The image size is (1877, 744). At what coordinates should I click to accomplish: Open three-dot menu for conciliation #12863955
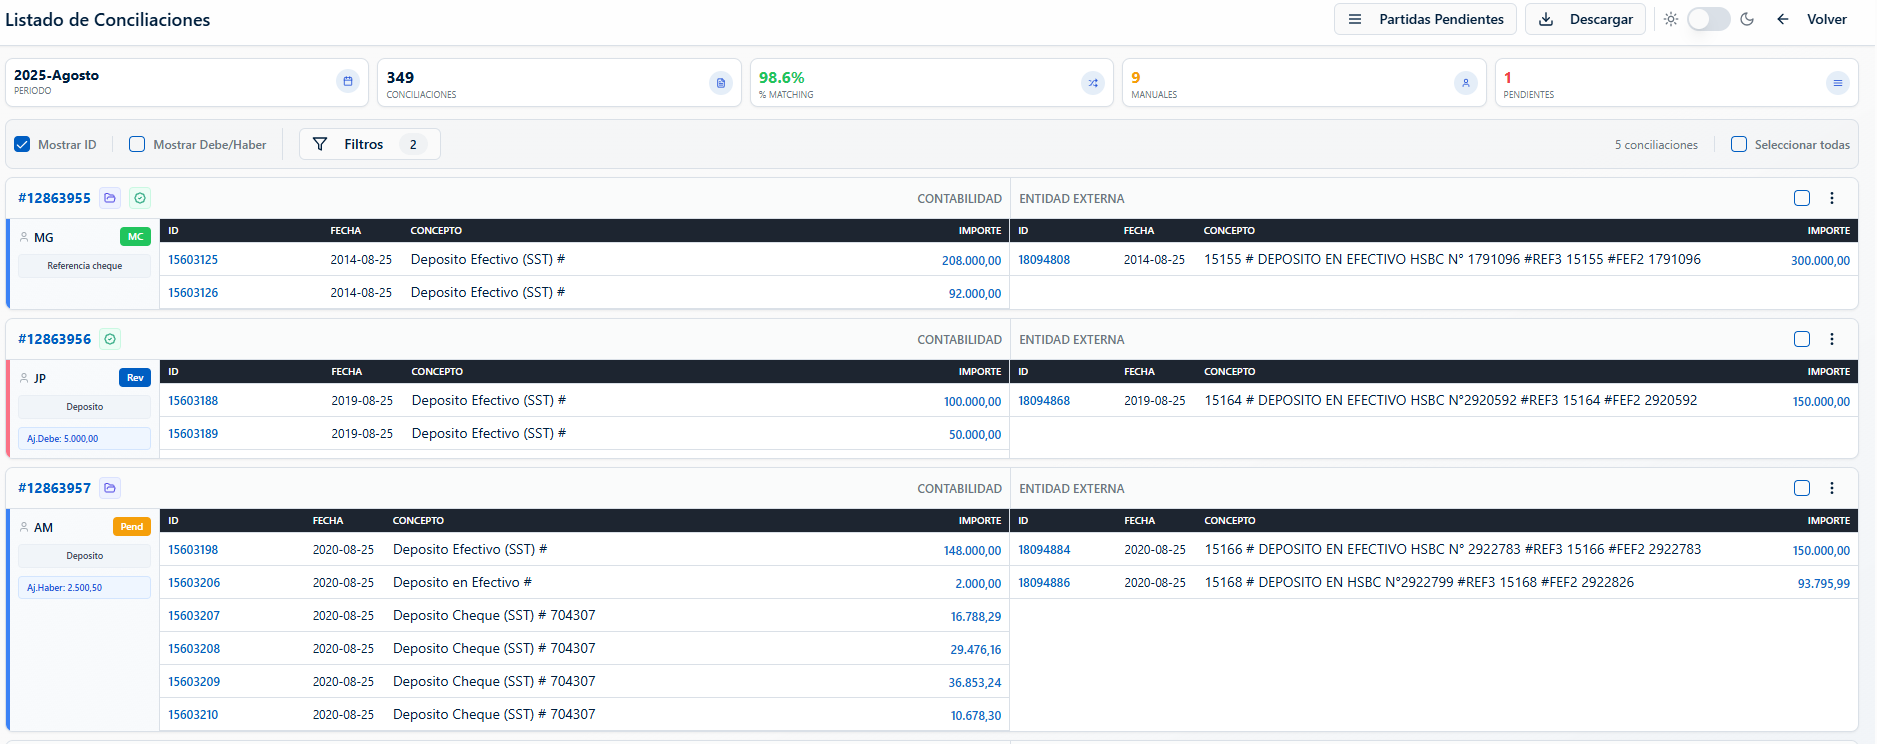[x=1832, y=198]
